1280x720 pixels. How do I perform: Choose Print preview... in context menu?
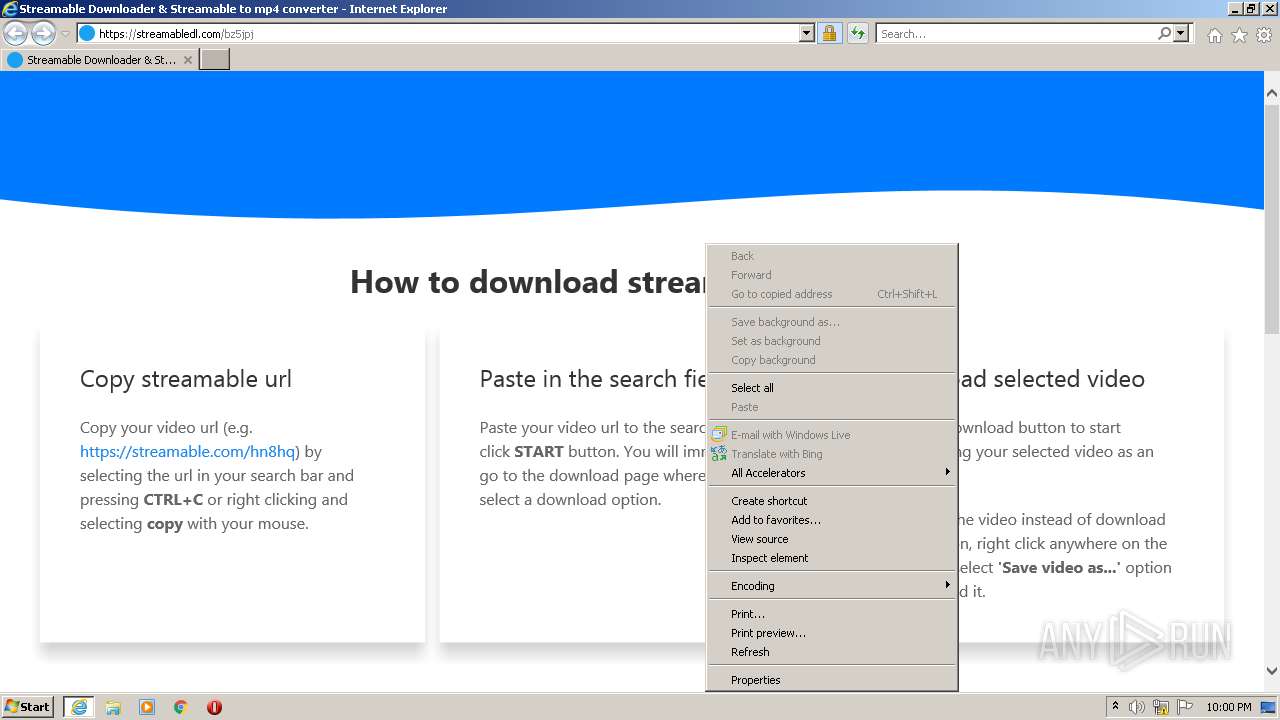[x=832, y=633]
